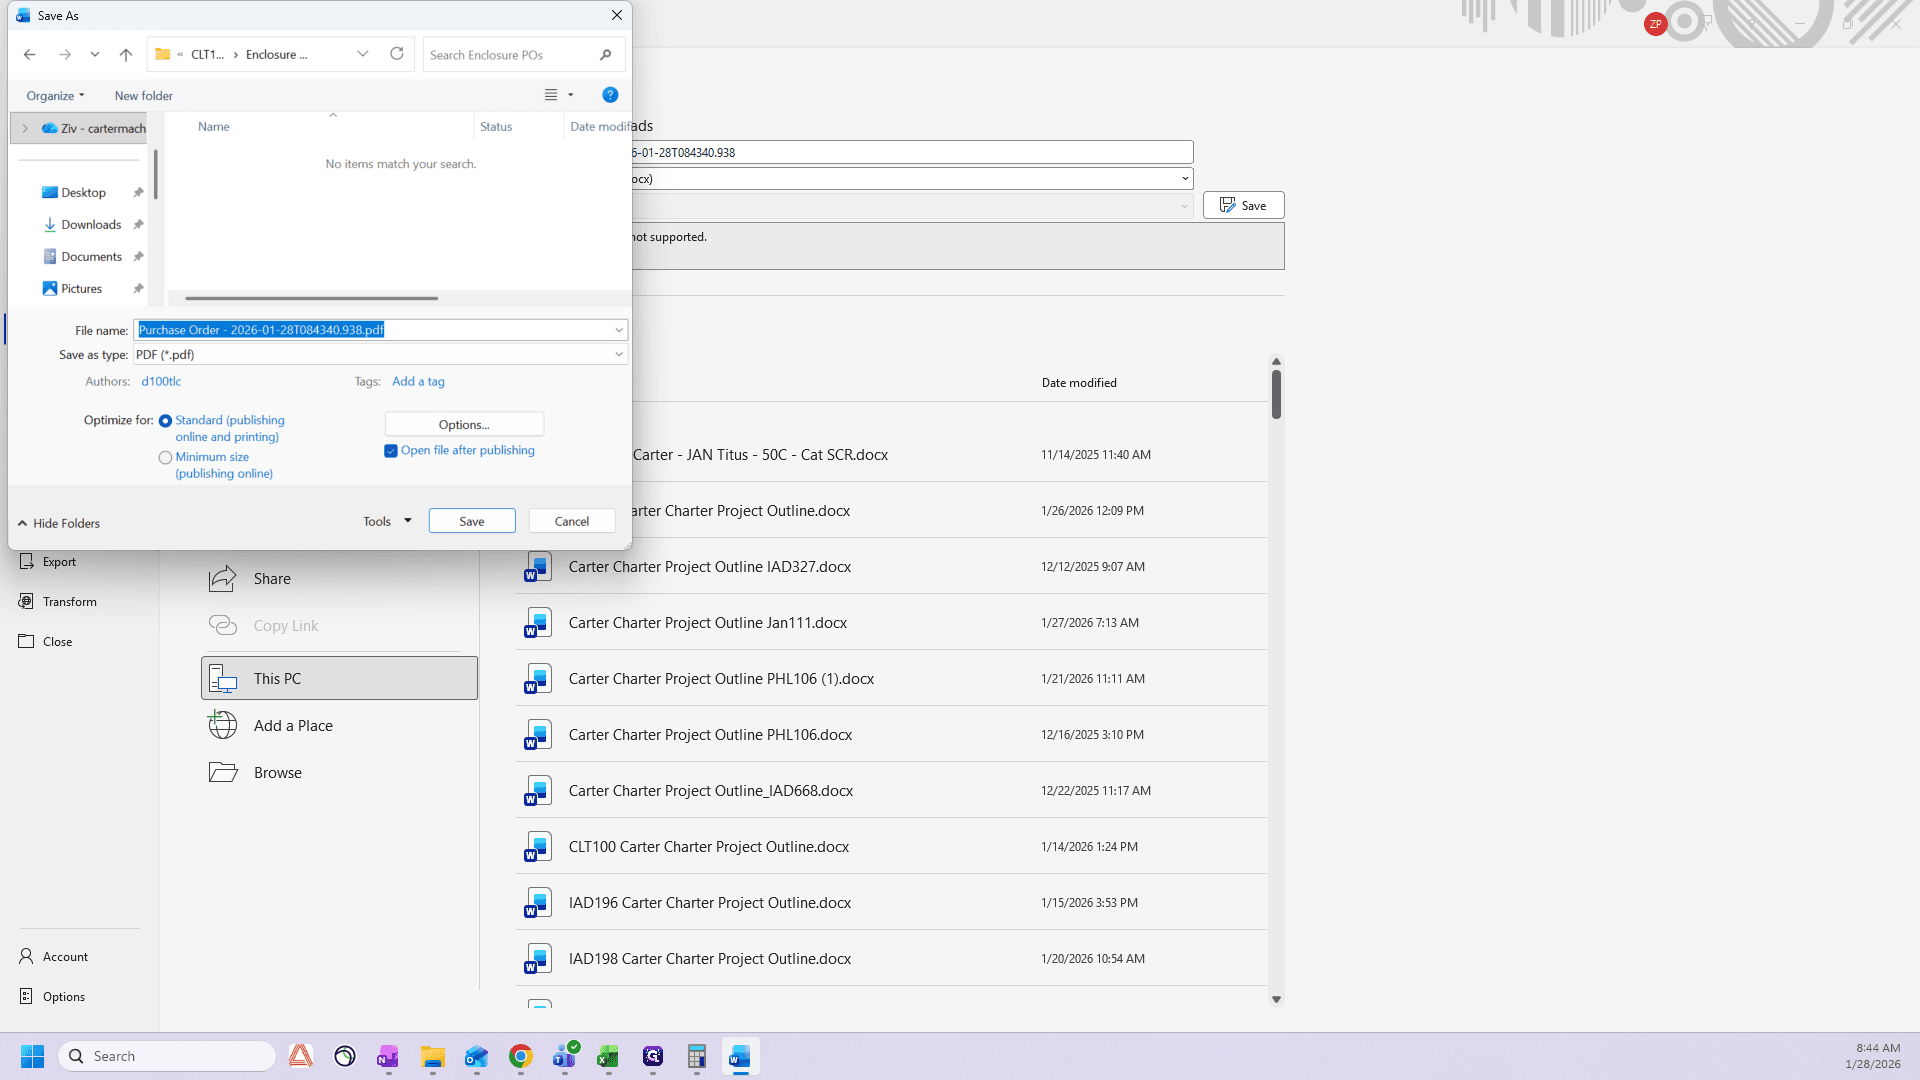Open OneNote from the taskbar

388,1056
